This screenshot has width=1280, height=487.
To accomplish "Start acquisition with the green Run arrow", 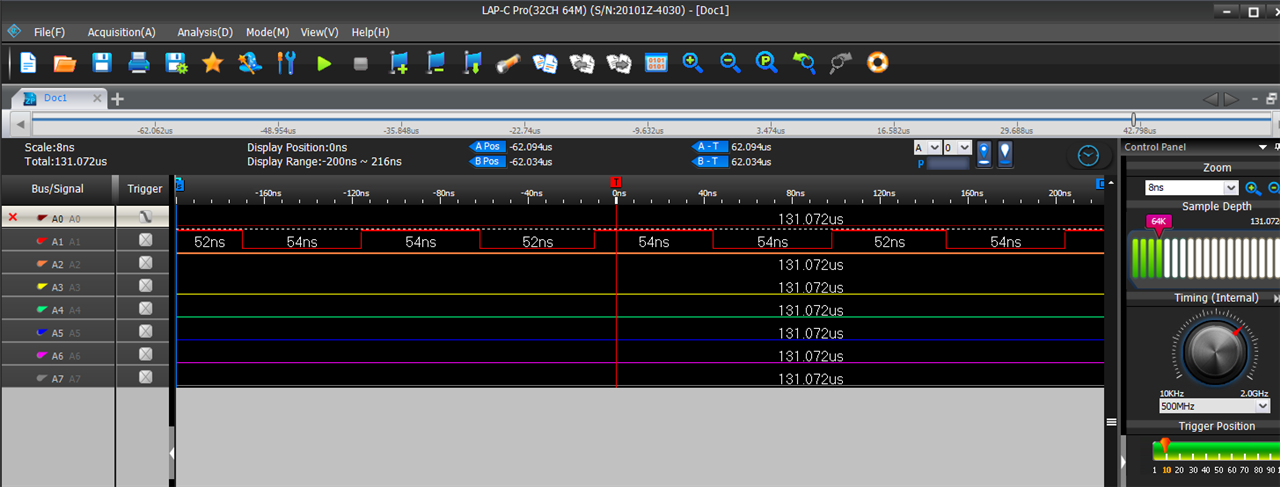I will (324, 63).
